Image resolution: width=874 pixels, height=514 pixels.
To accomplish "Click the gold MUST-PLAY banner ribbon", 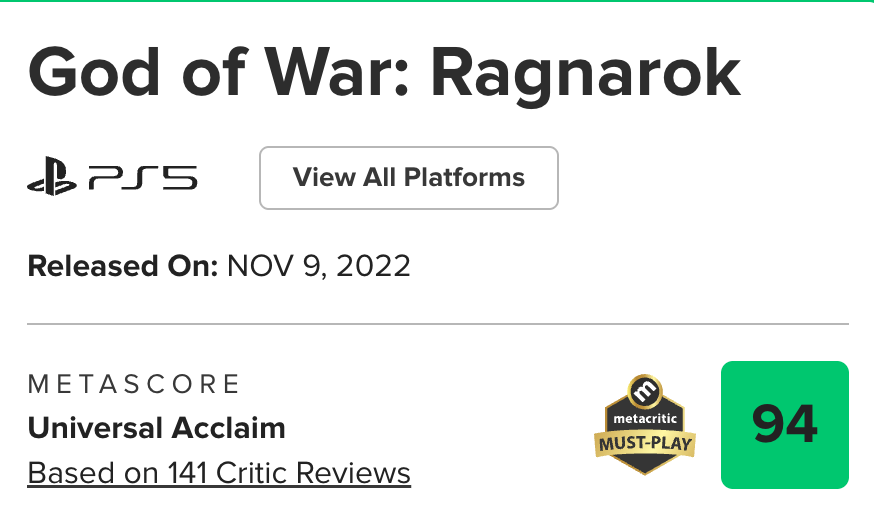I will pyautogui.click(x=644, y=441).
